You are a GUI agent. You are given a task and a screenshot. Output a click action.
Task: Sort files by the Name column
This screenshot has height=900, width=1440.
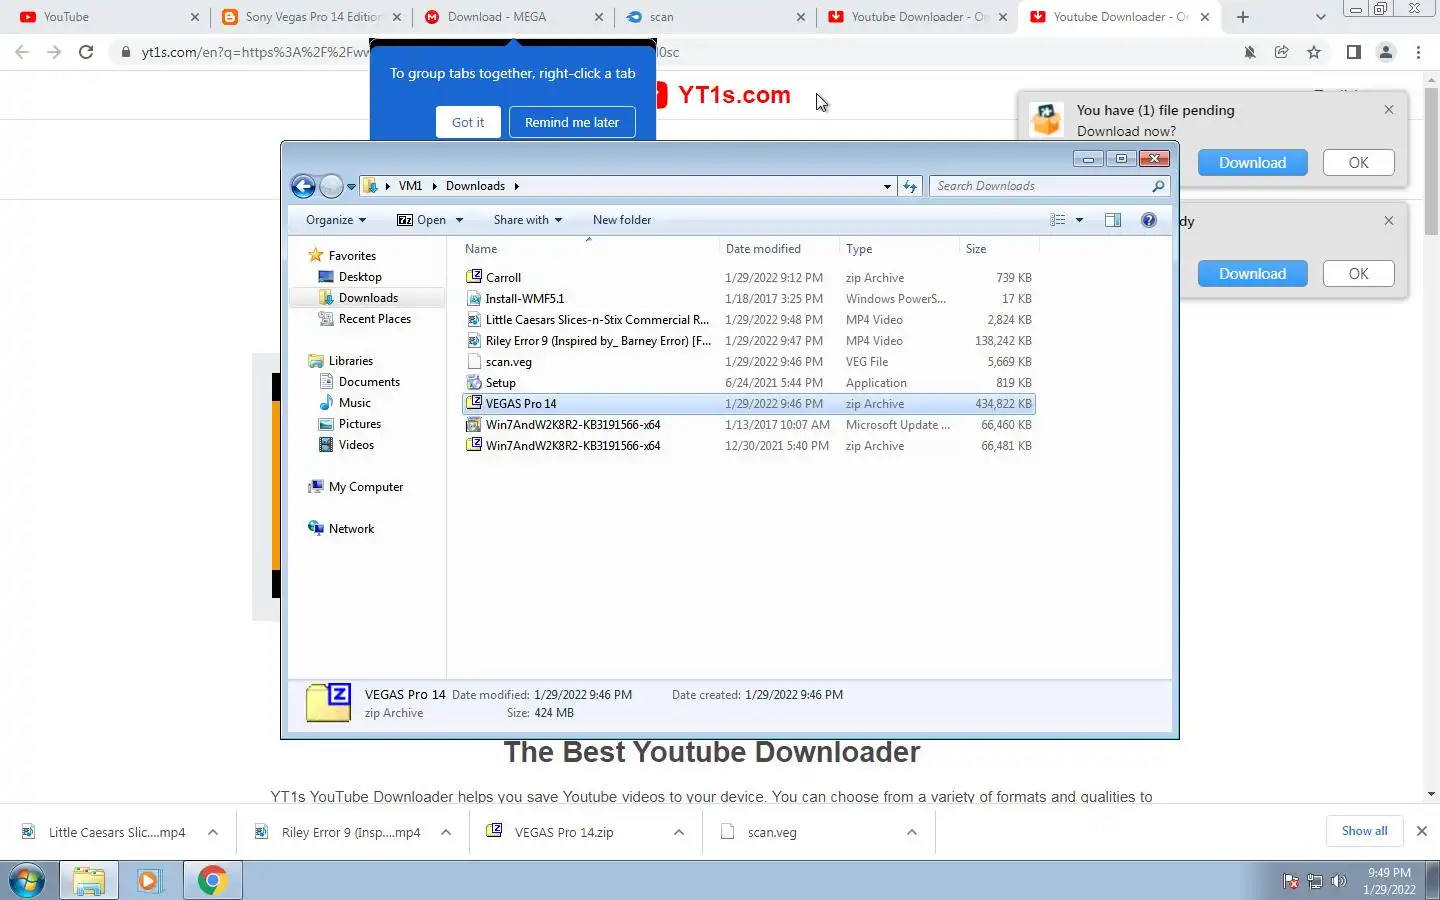click(x=588, y=249)
